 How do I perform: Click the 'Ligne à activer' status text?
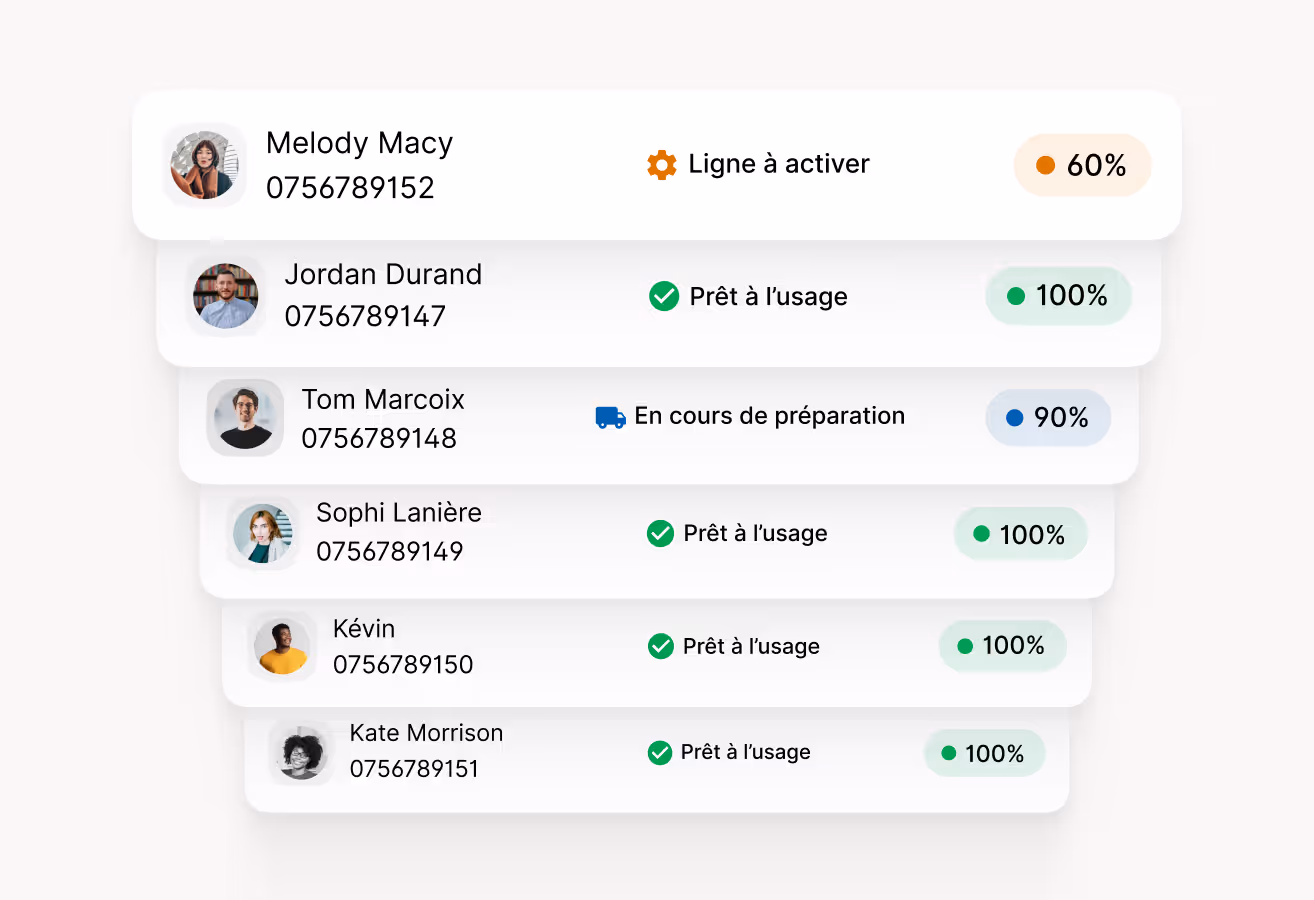point(779,164)
